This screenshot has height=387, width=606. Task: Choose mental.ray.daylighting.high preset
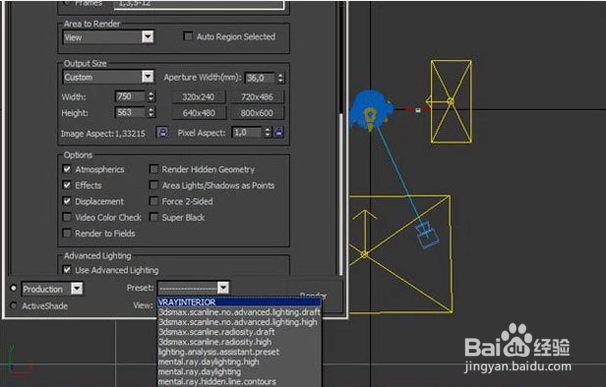point(239,362)
